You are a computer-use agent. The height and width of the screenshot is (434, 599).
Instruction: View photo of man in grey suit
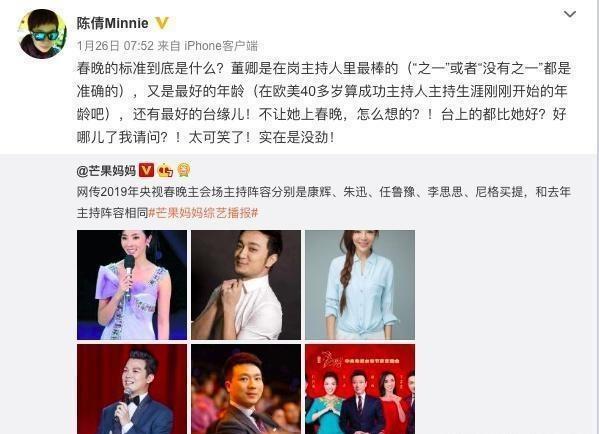pos(246,389)
